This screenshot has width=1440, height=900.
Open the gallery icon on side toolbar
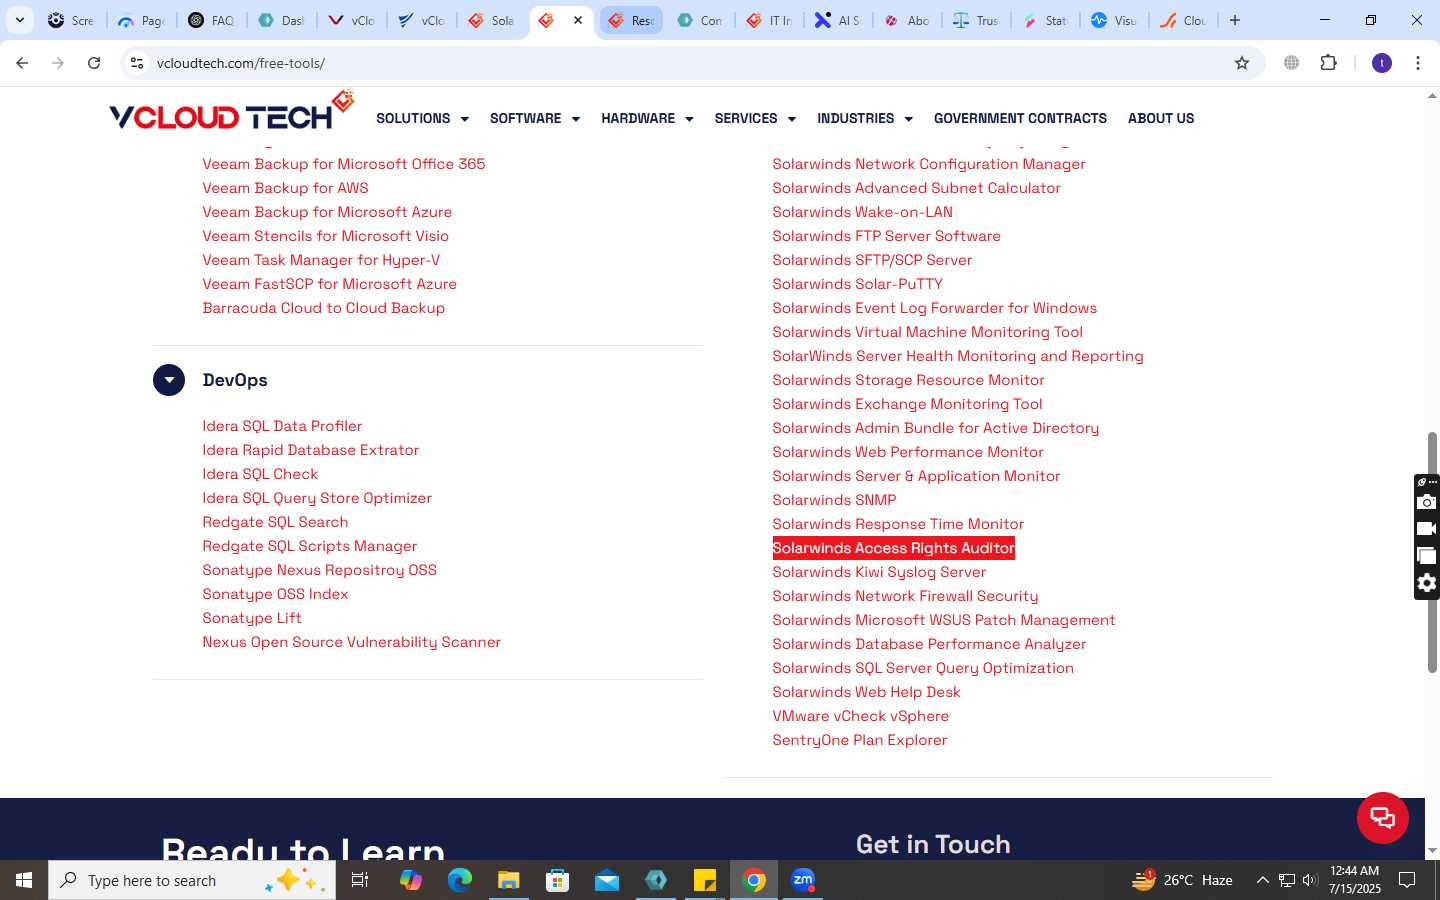coord(1427,556)
